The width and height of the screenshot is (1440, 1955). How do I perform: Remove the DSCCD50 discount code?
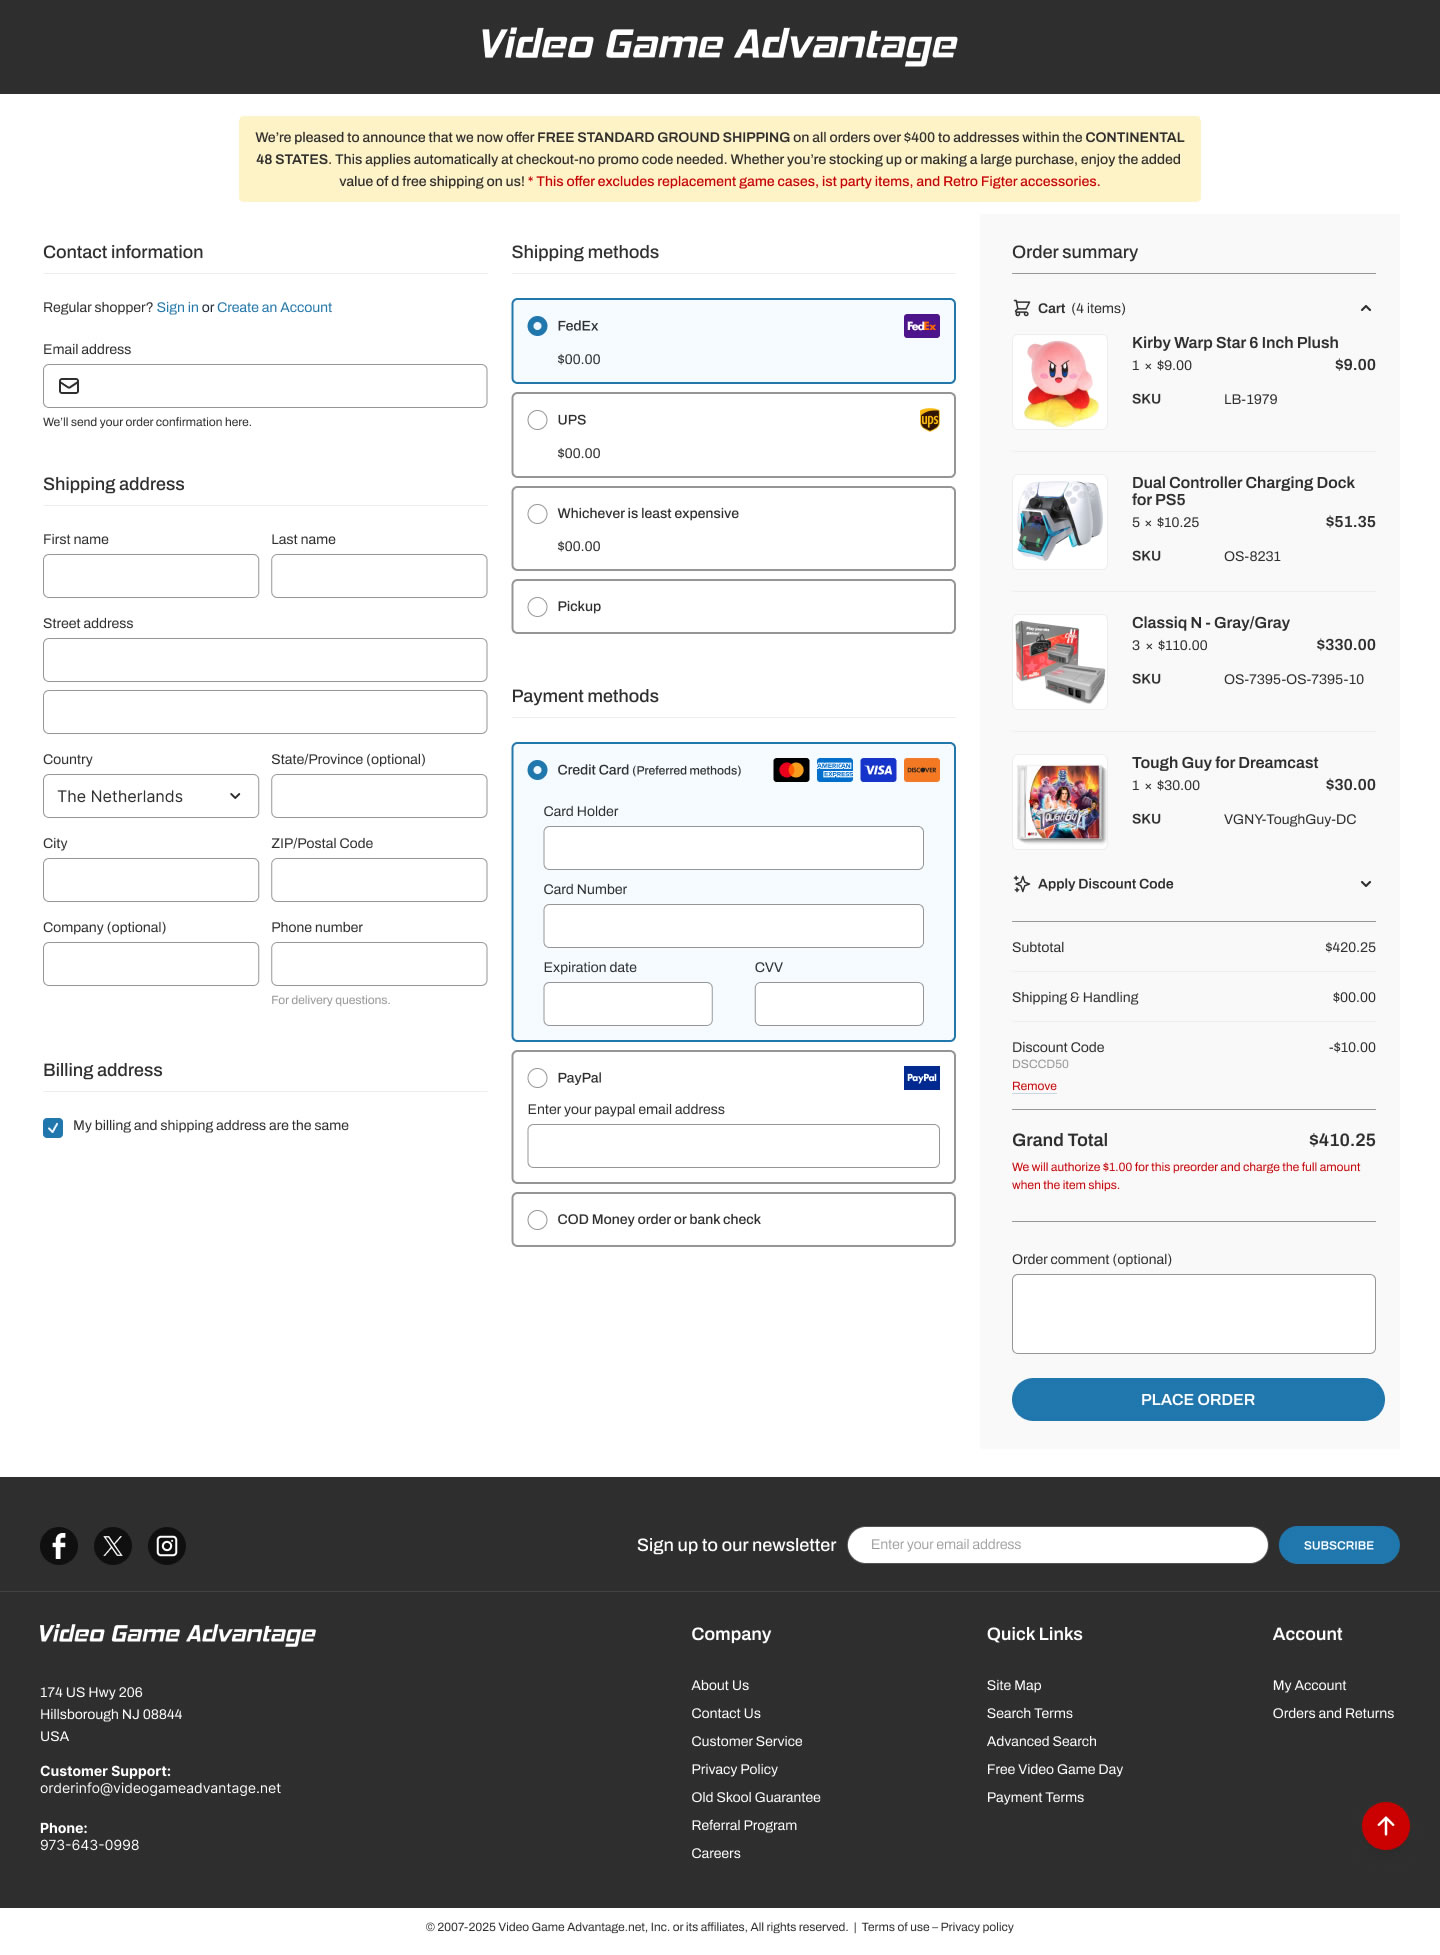coord(1034,1086)
